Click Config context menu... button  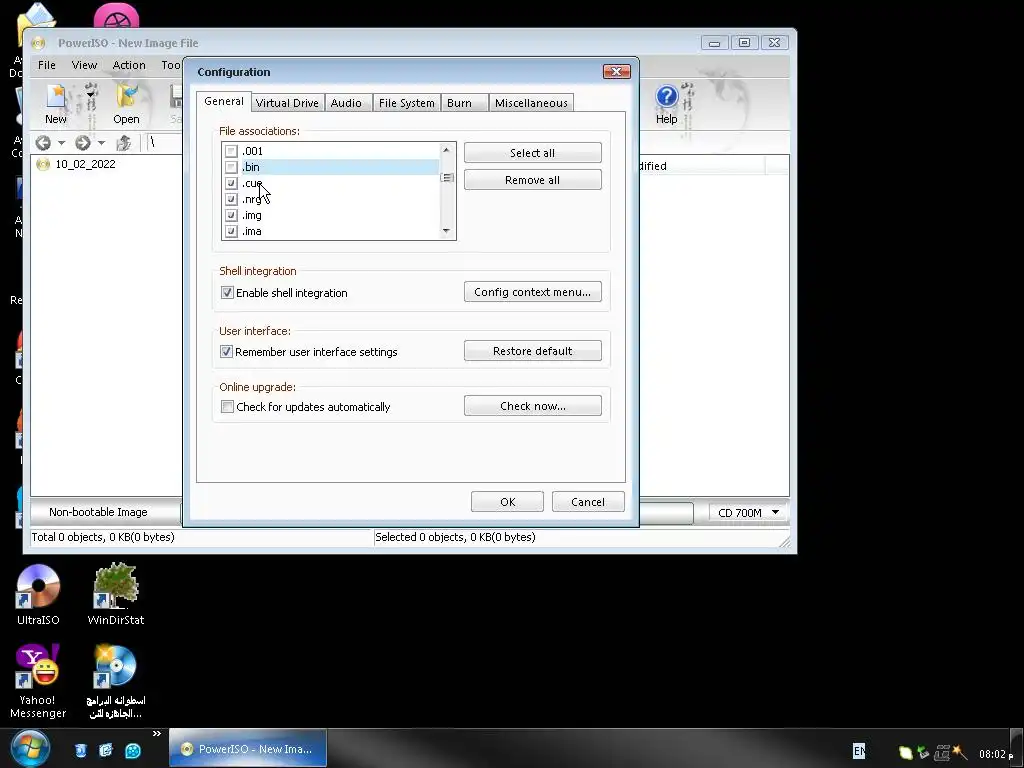pyautogui.click(x=532, y=292)
